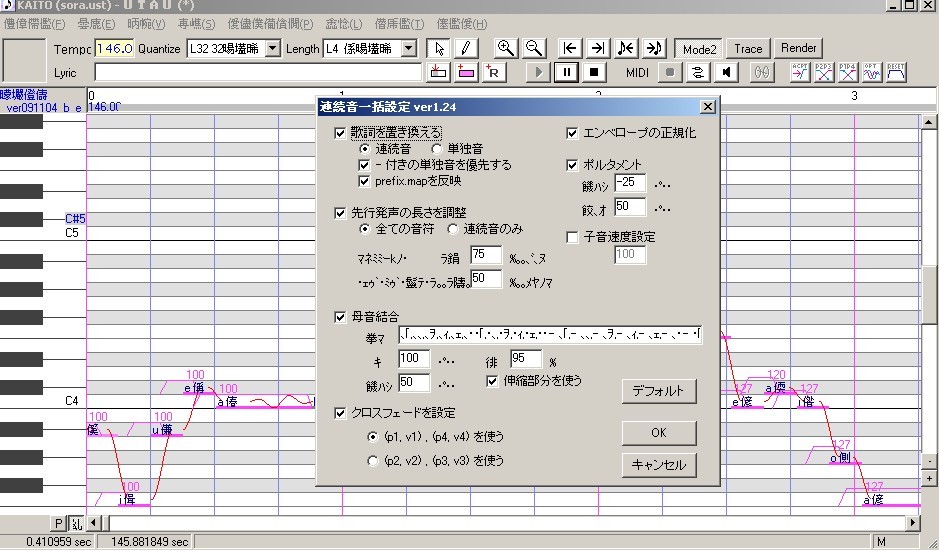Viewport: 939px width, 550px height.
Task: Click the Tempo field showing 146.0
Action: click(x=114, y=49)
